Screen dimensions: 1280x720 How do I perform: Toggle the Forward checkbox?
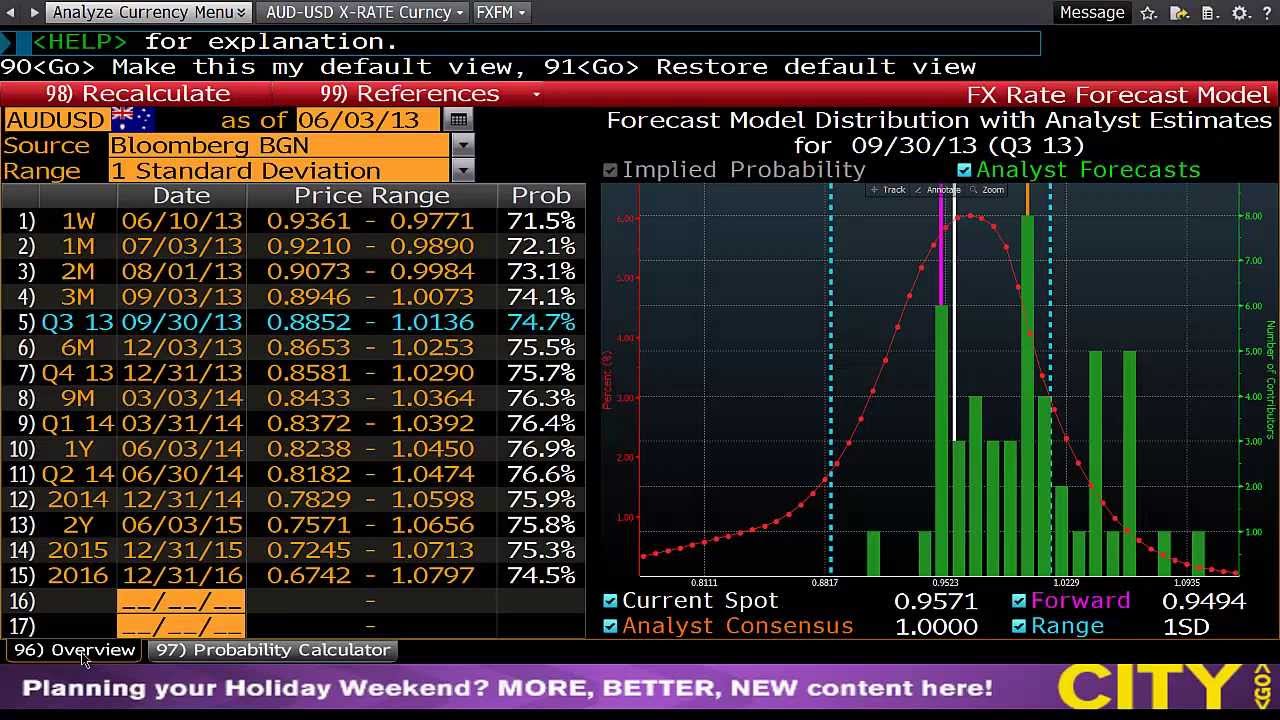tap(1019, 600)
